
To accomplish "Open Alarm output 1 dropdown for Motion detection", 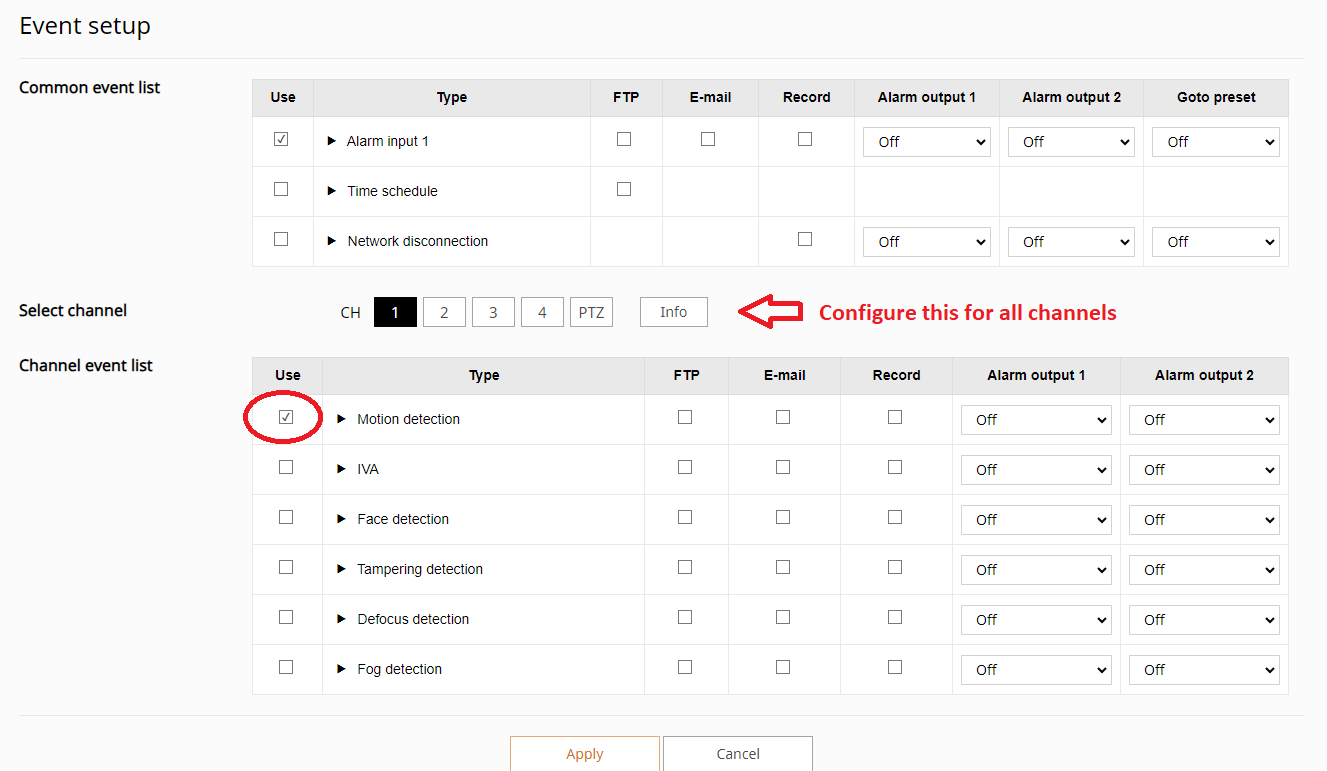I will tap(1036, 419).
